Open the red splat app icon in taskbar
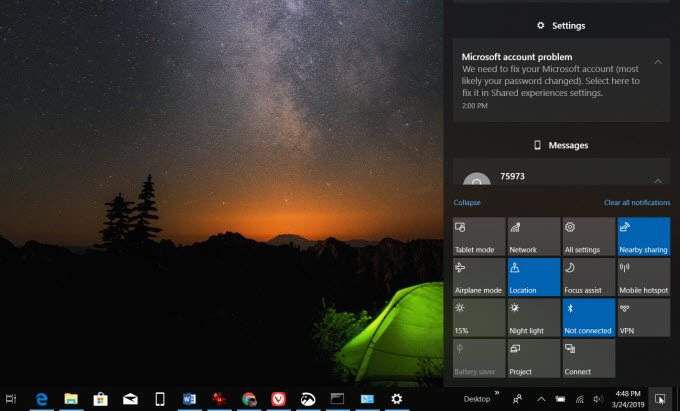 [219, 399]
